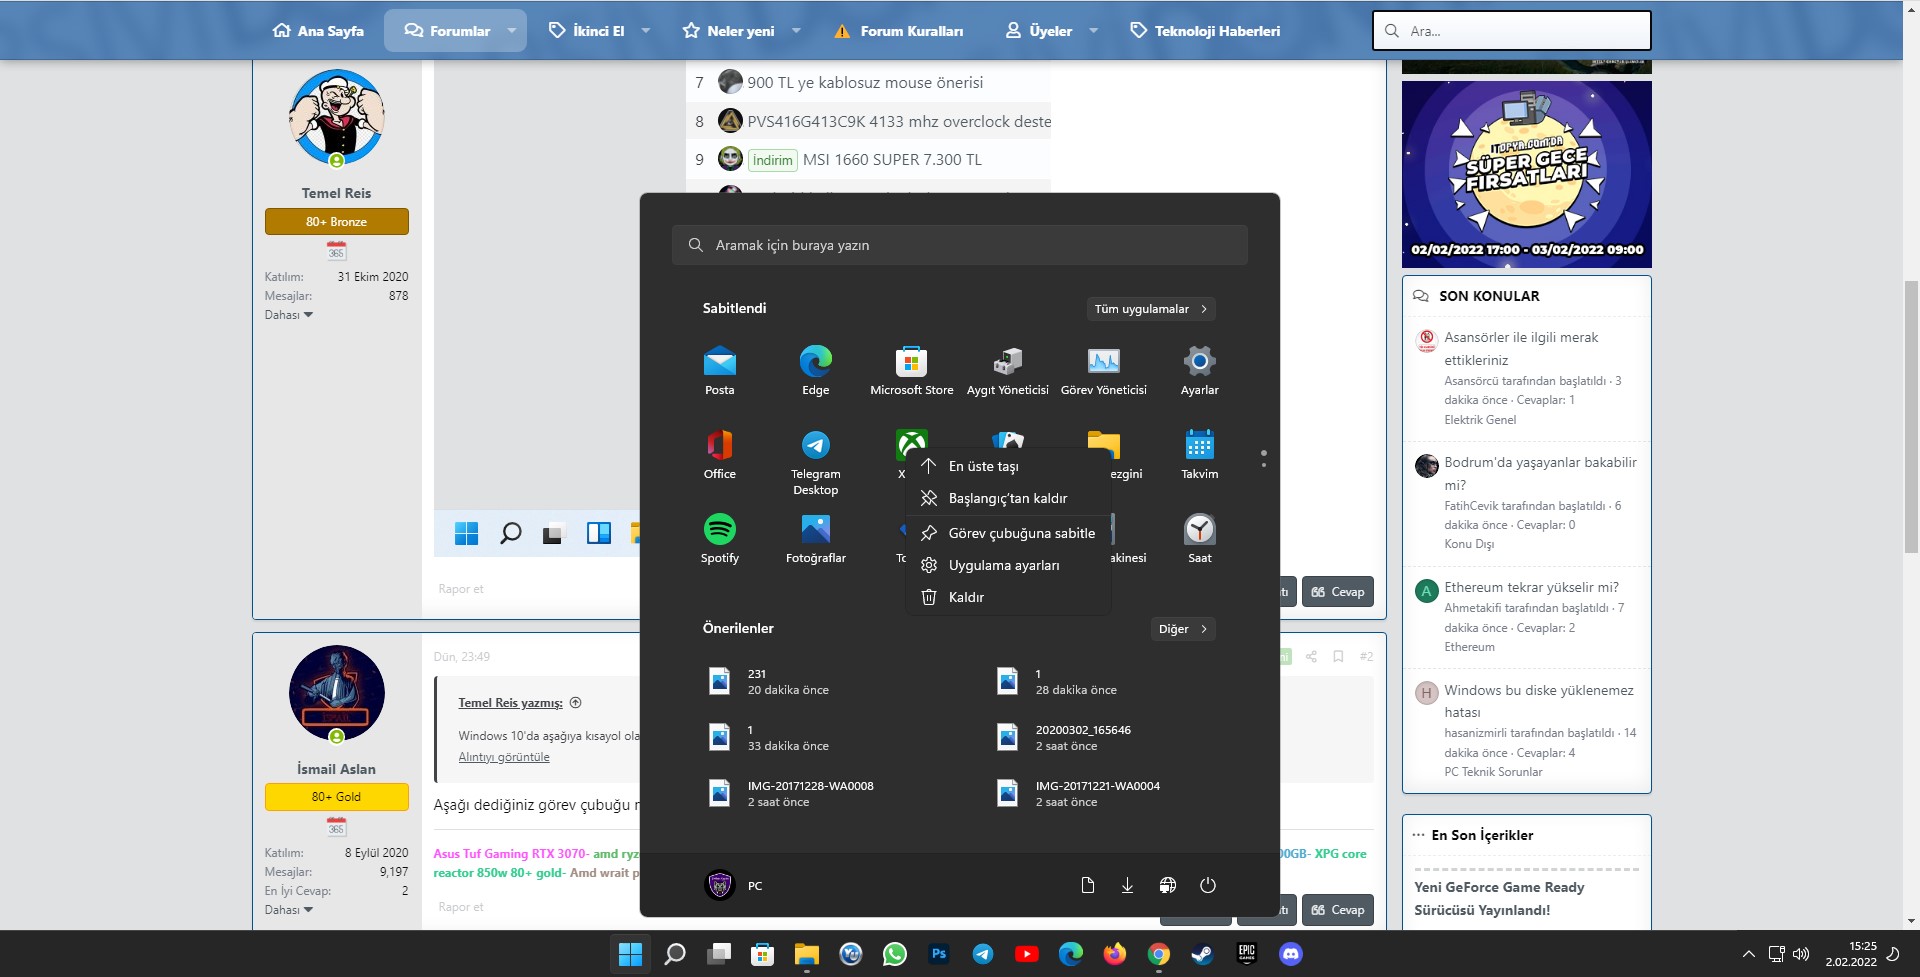Open recommended file 20200302_165646

pyautogui.click(x=1064, y=737)
